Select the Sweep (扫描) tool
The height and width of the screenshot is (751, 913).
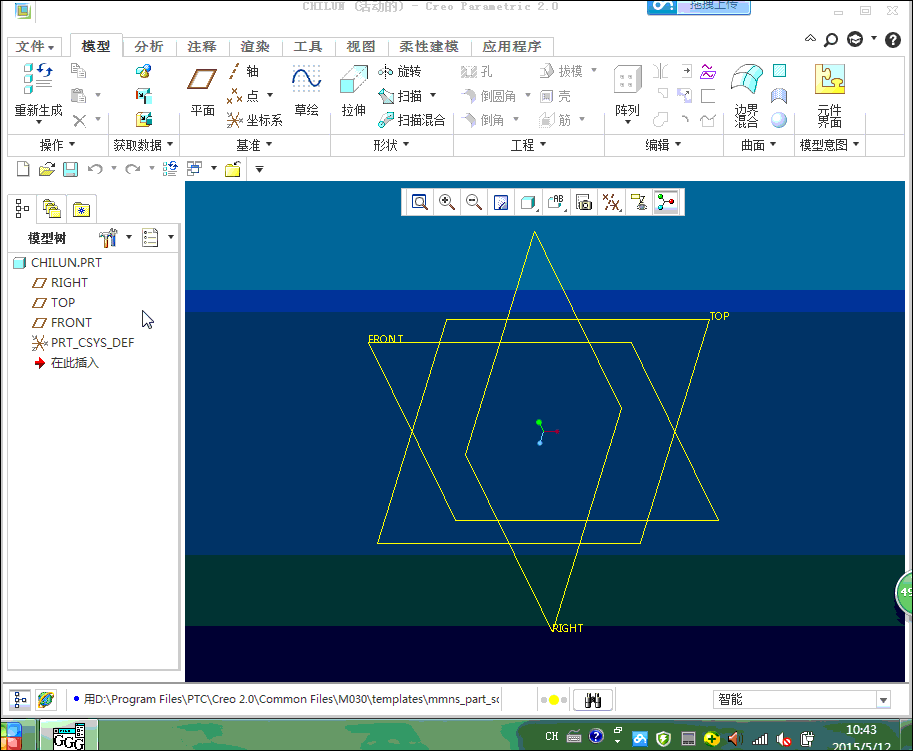tap(401, 95)
